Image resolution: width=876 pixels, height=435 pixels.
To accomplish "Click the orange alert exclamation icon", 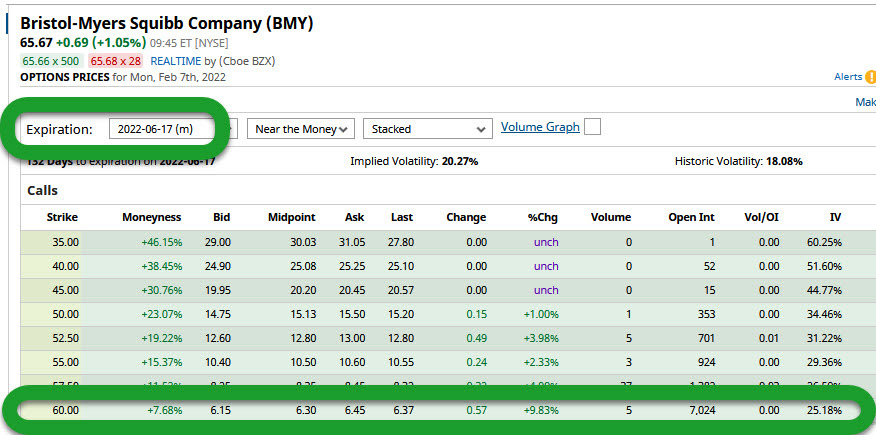I will pos(870,78).
